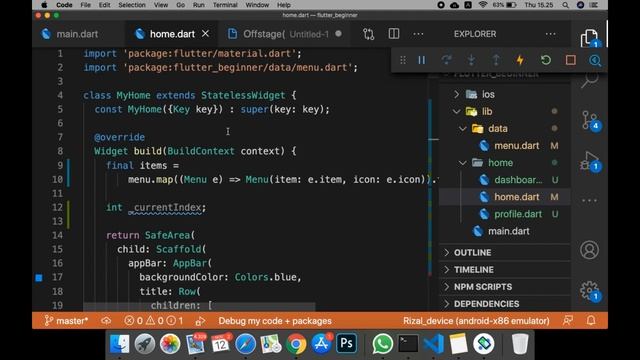Collapse the lib folder

456,111
